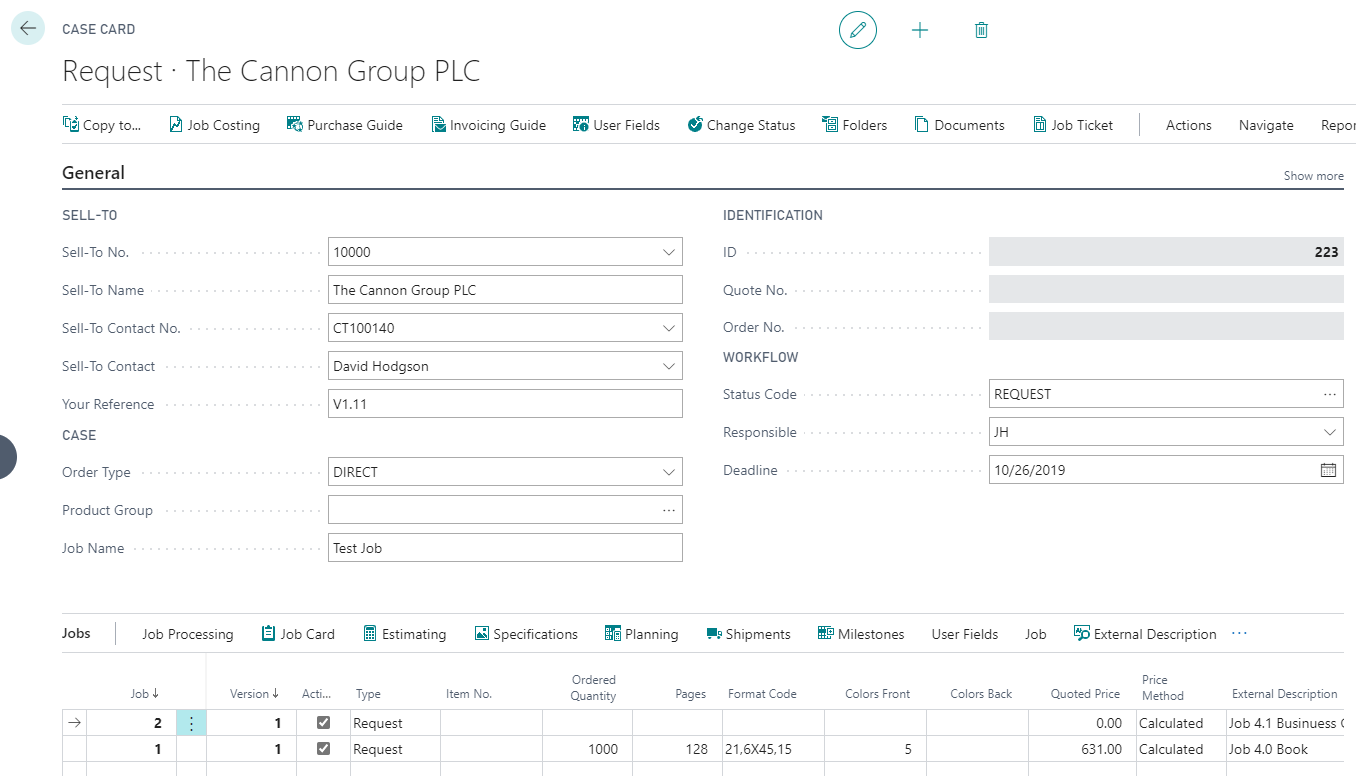Open Deadline calendar picker icon

click(1329, 470)
